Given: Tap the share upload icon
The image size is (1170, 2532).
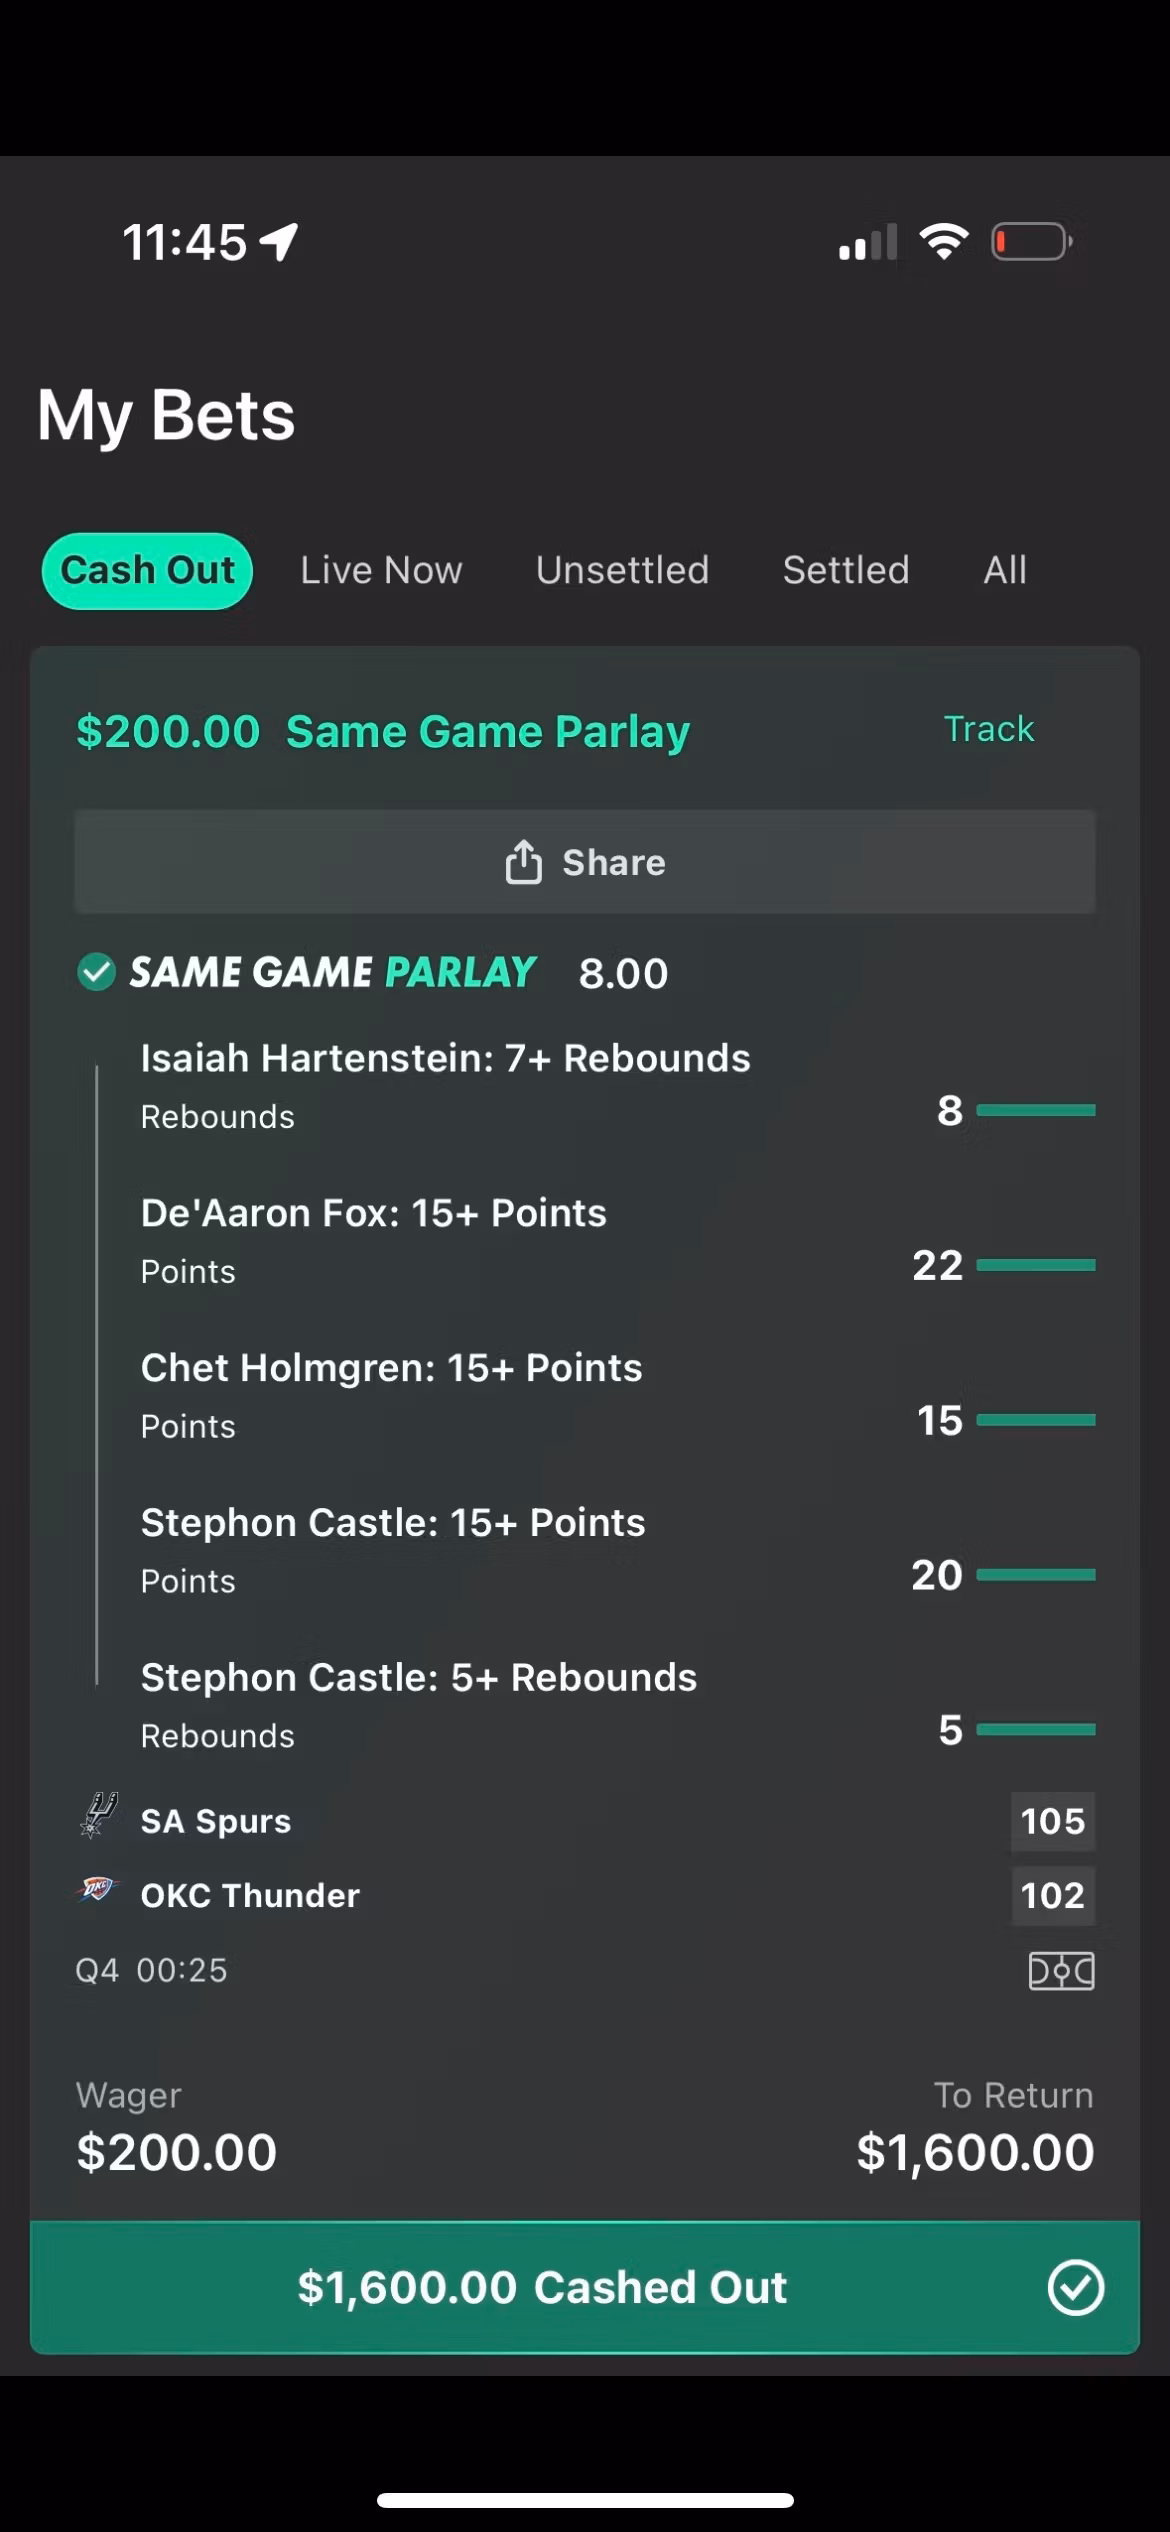Looking at the screenshot, I should coord(523,862).
